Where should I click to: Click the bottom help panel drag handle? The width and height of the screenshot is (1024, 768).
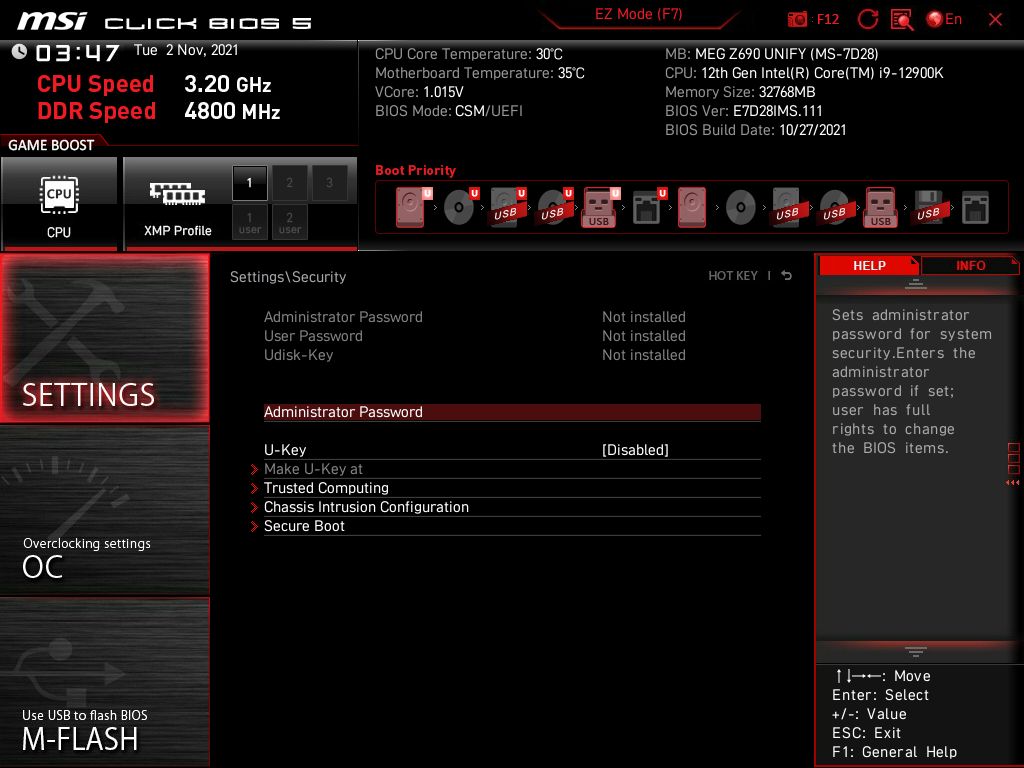[x=916, y=652]
